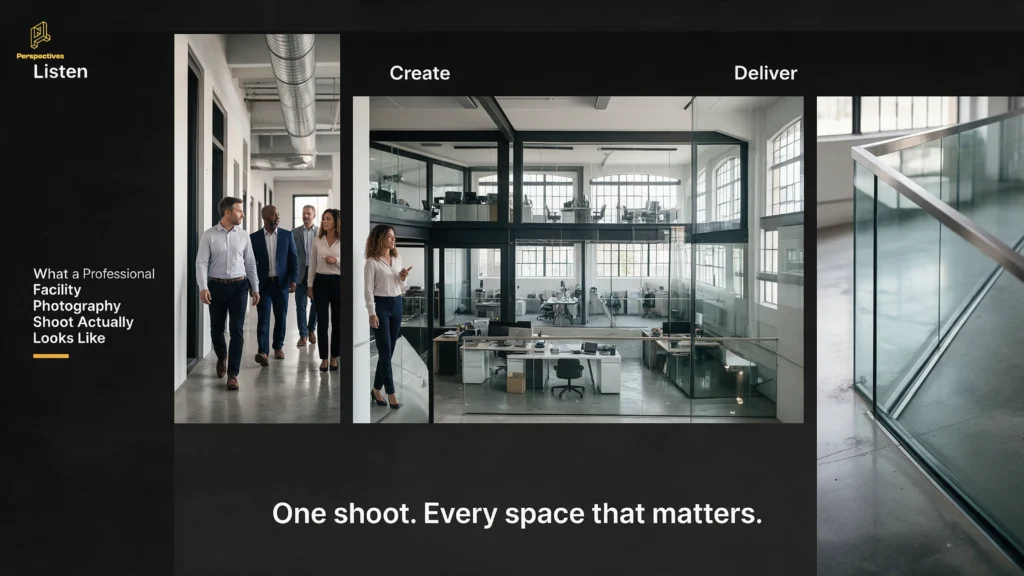
Task: Click the Perspectives brand name text
Action: click(40, 56)
